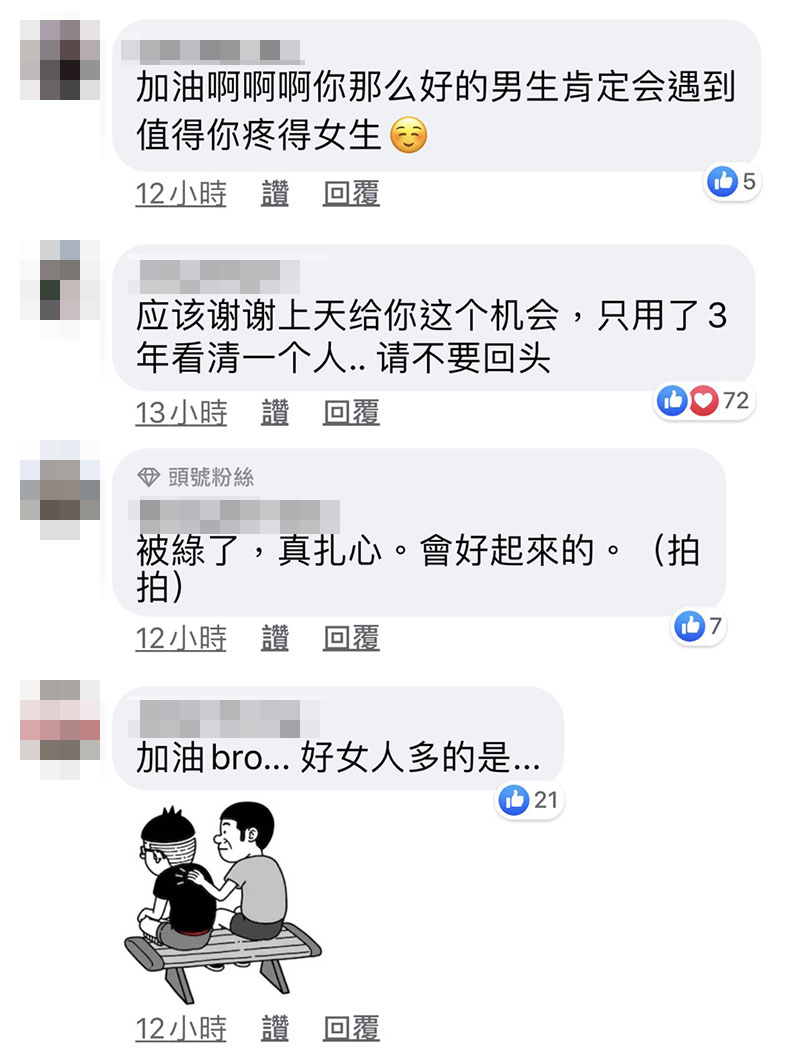Viewport: 800px width, 1055px height.
Task: Click the blurred name above 加油 bro comment
Action: pyautogui.click(x=215, y=719)
